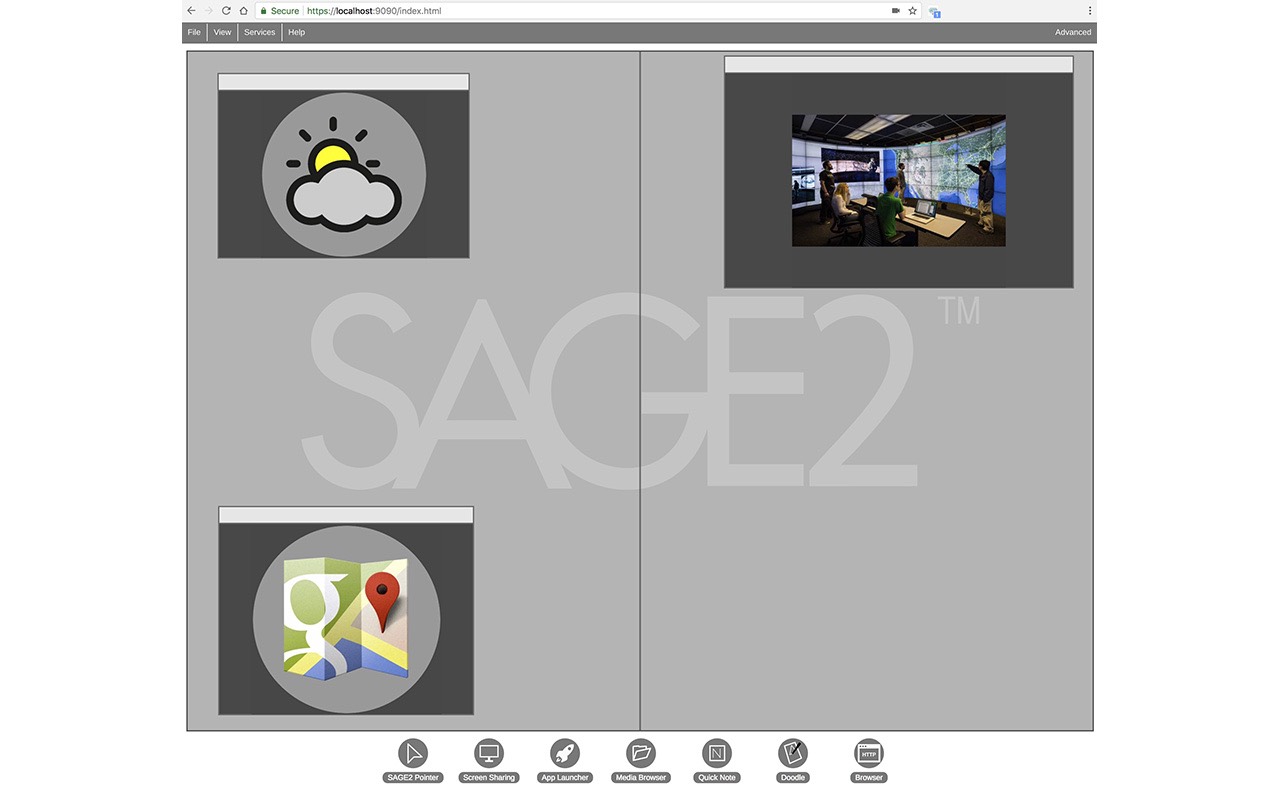This screenshot has width=1280, height=800.
Task: Click the maps window title bar
Action: click(x=346, y=515)
